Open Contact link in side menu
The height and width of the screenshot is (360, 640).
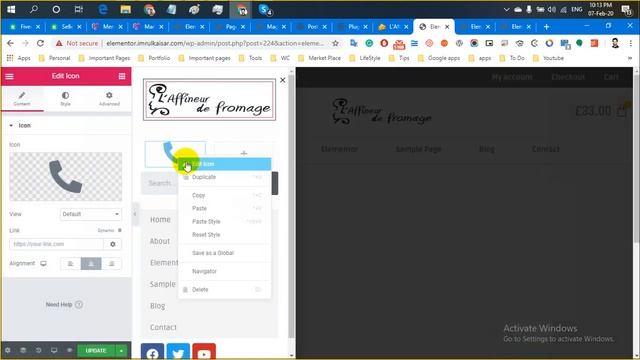point(163,327)
